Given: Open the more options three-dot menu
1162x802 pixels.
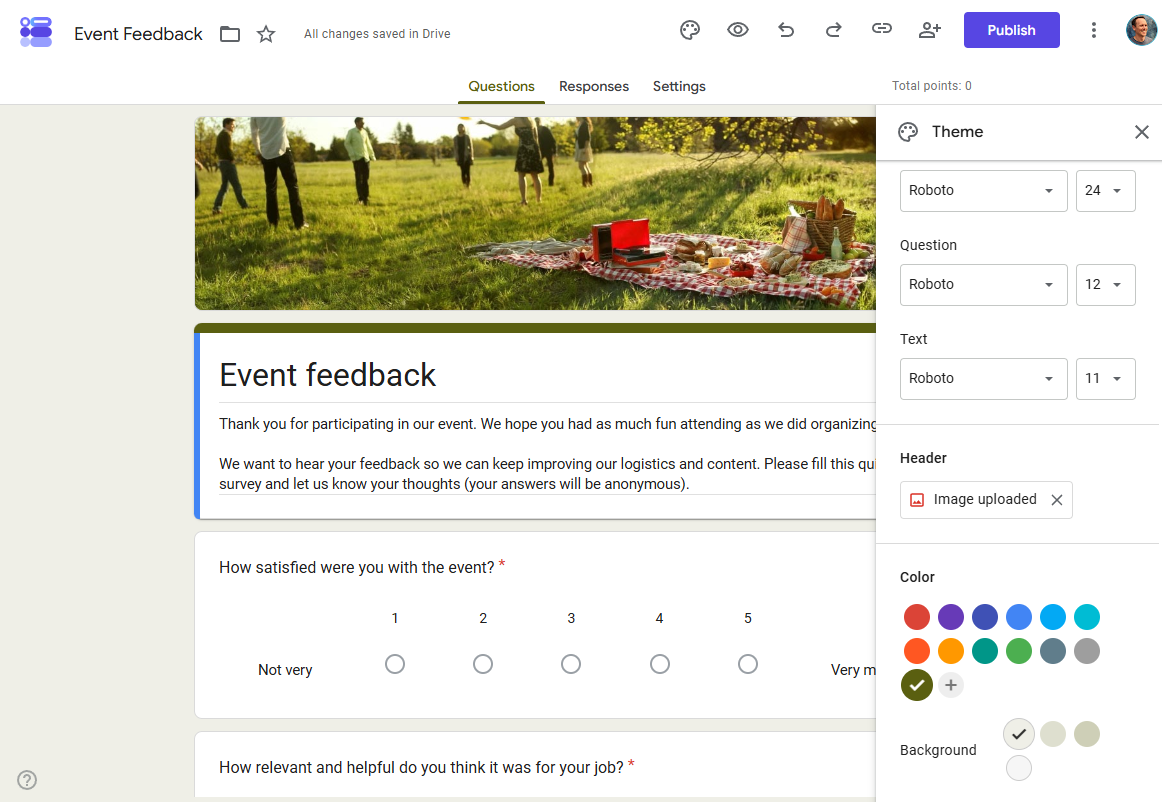Looking at the screenshot, I should 1094,30.
